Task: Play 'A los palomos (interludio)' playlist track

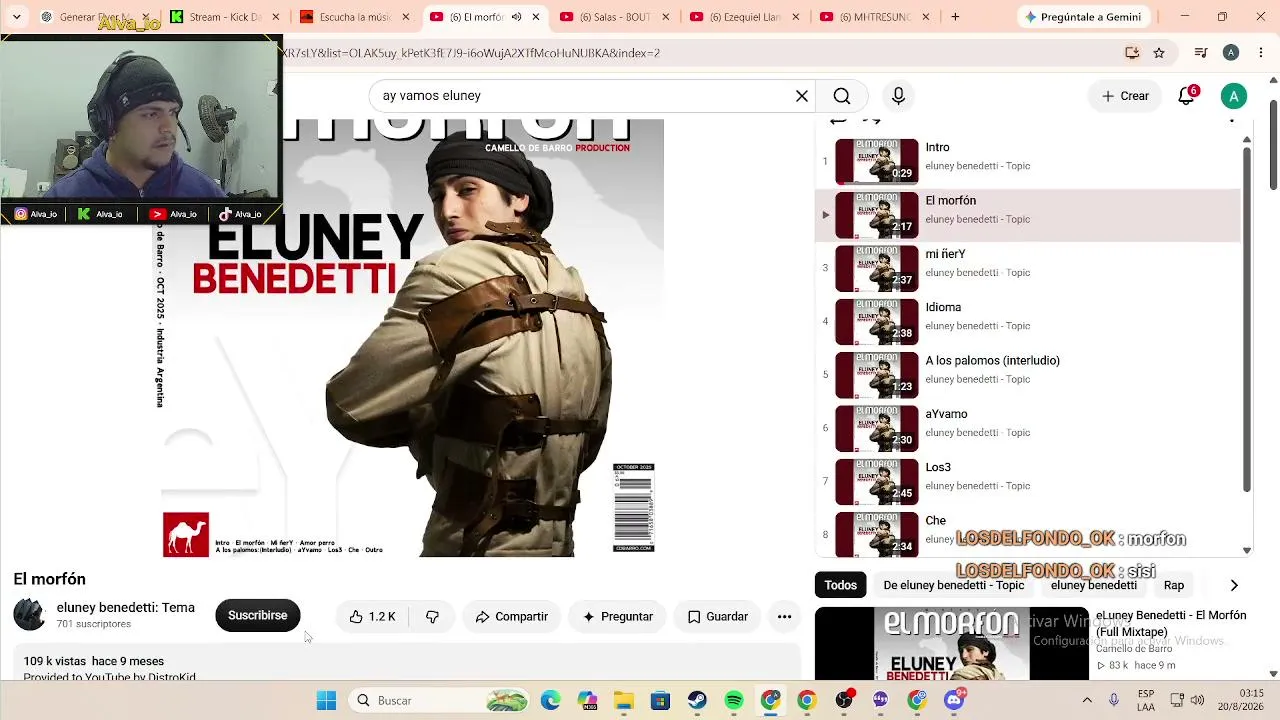Action: point(1028,374)
